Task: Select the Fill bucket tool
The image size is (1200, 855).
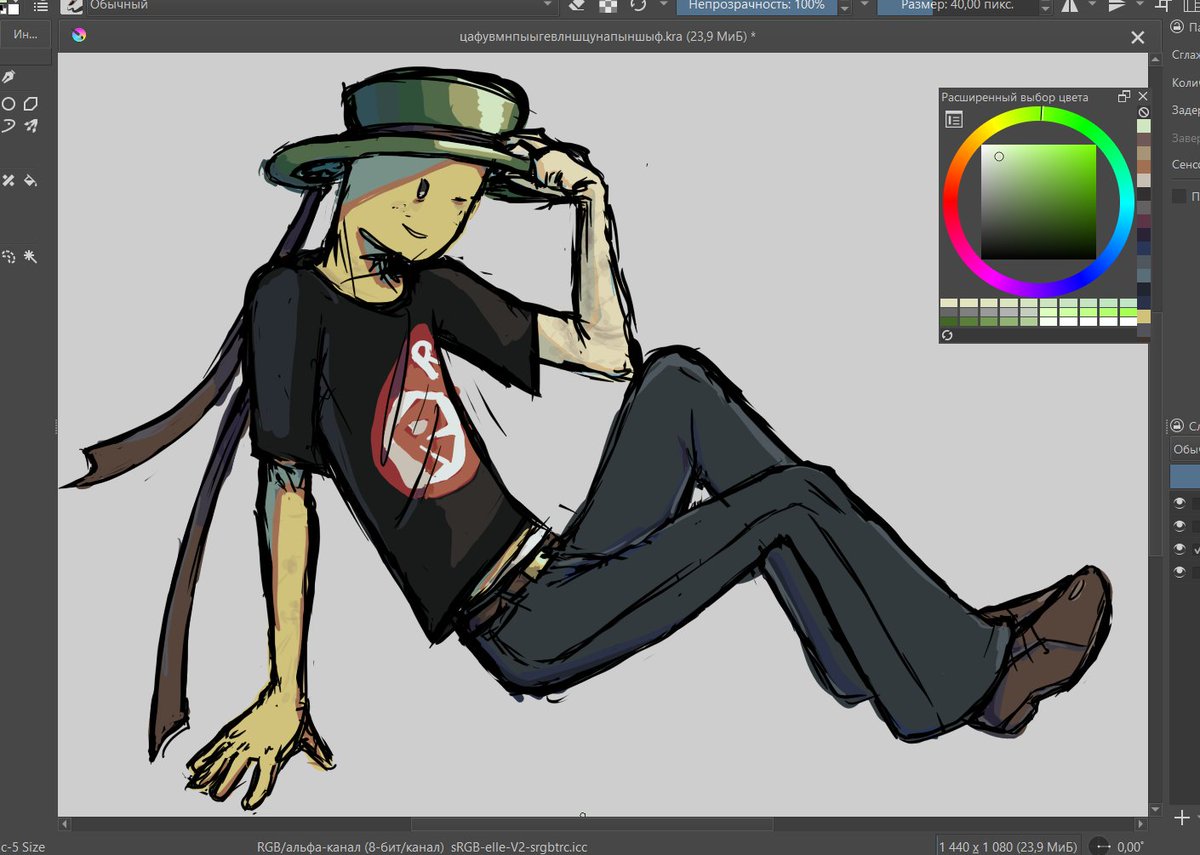Action: pos(31,181)
